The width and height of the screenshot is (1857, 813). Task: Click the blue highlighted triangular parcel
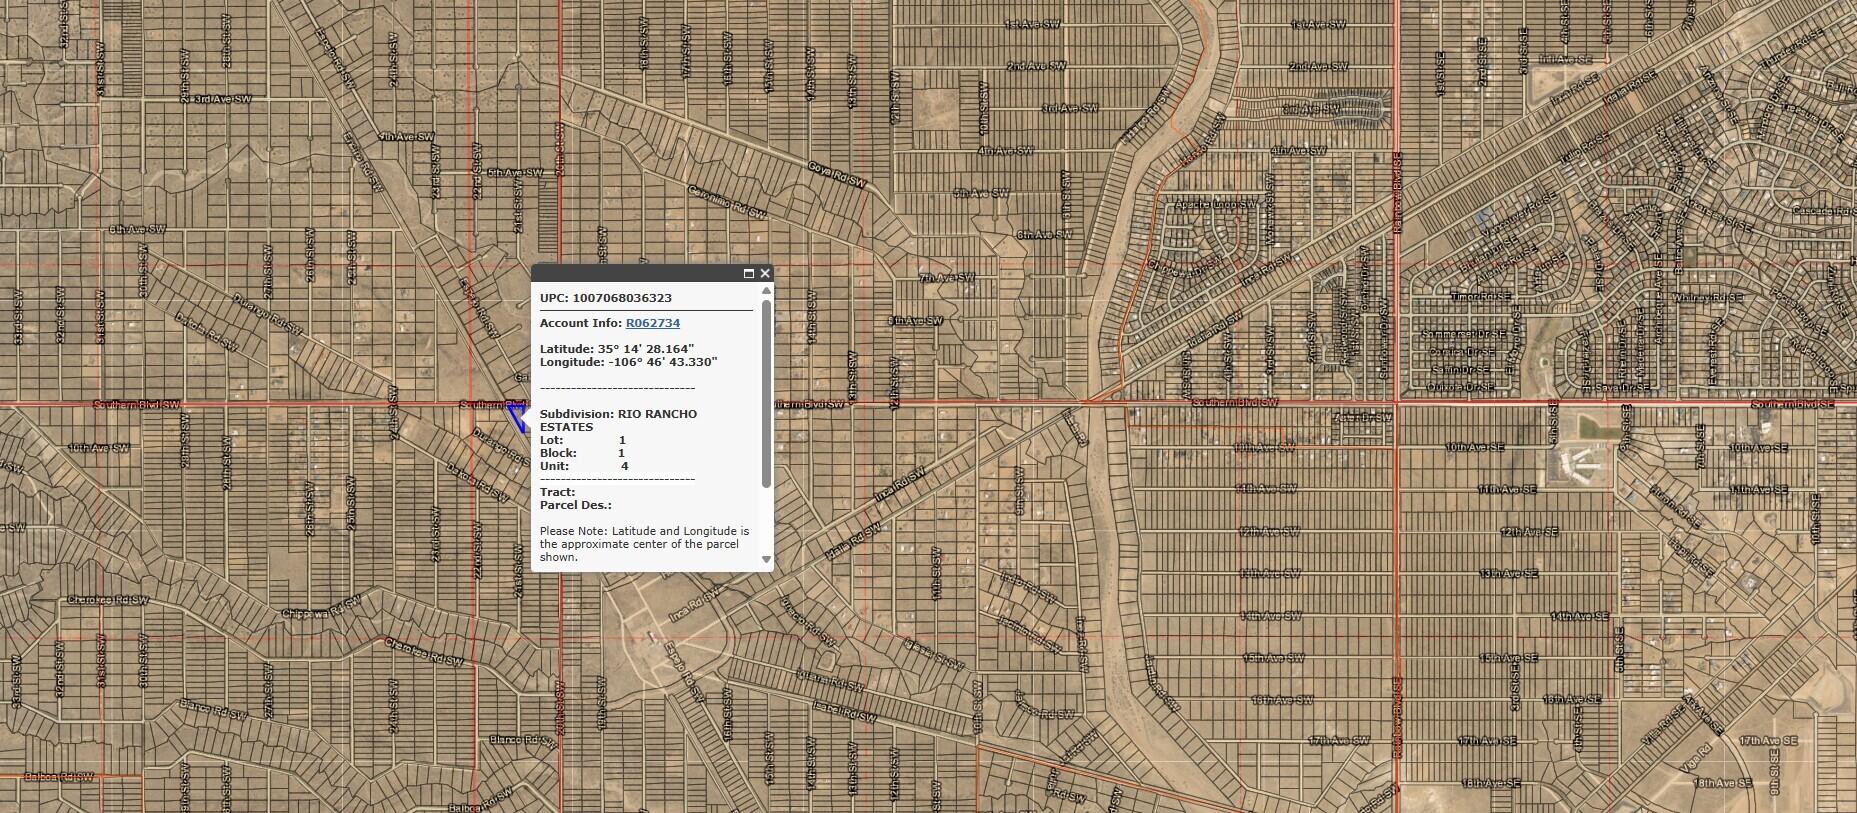click(x=516, y=415)
